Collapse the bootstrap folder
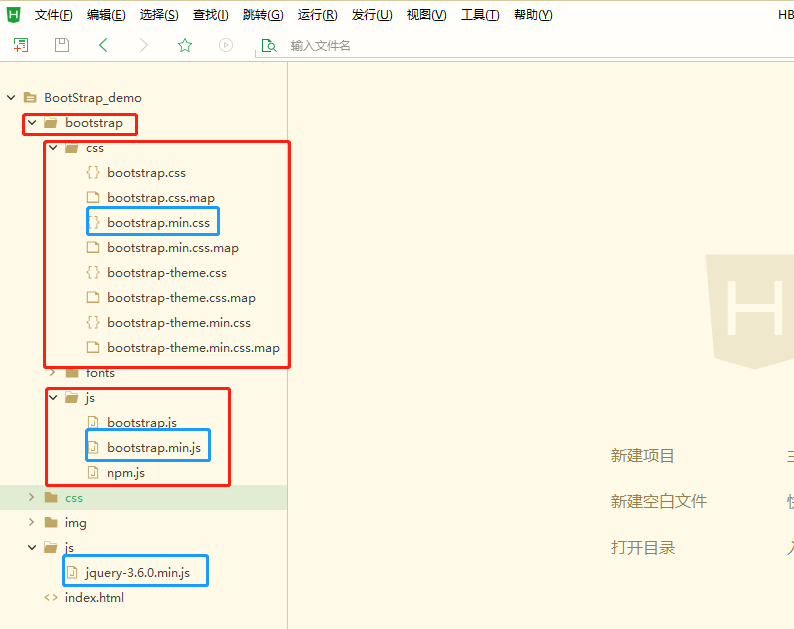The height and width of the screenshot is (629, 794). (x=32, y=123)
